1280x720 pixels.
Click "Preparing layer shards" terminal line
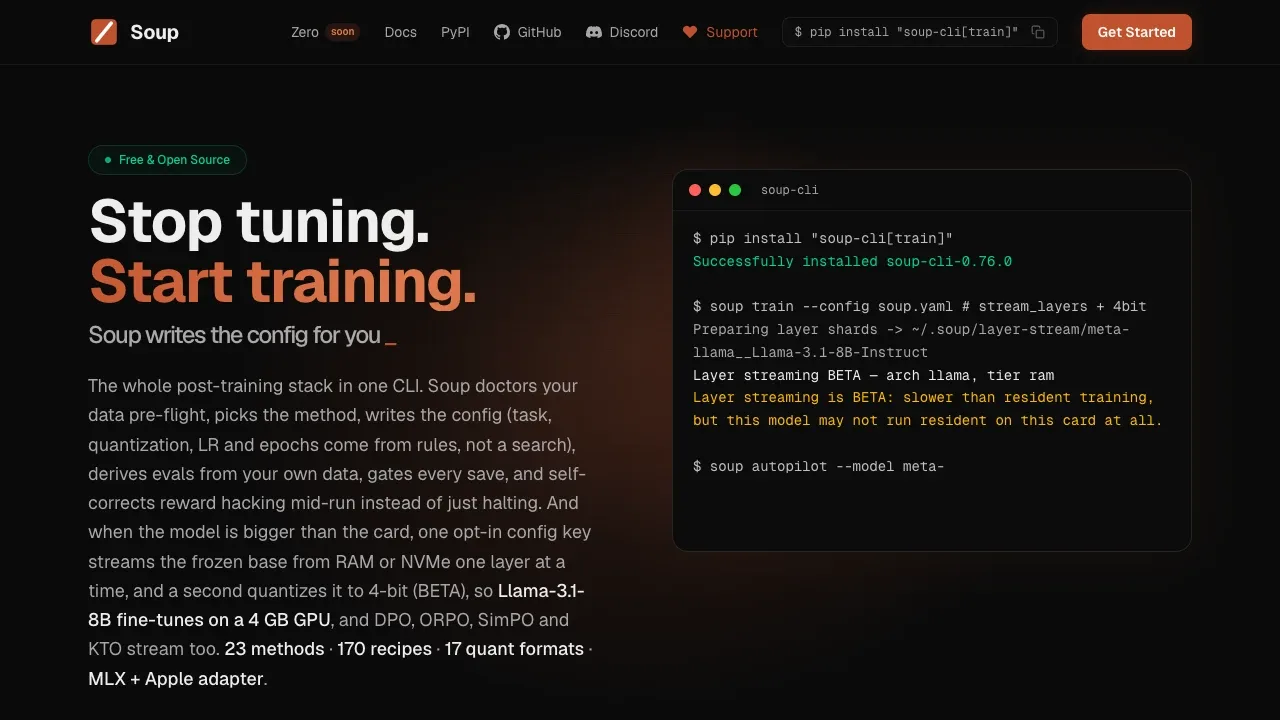(x=911, y=340)
